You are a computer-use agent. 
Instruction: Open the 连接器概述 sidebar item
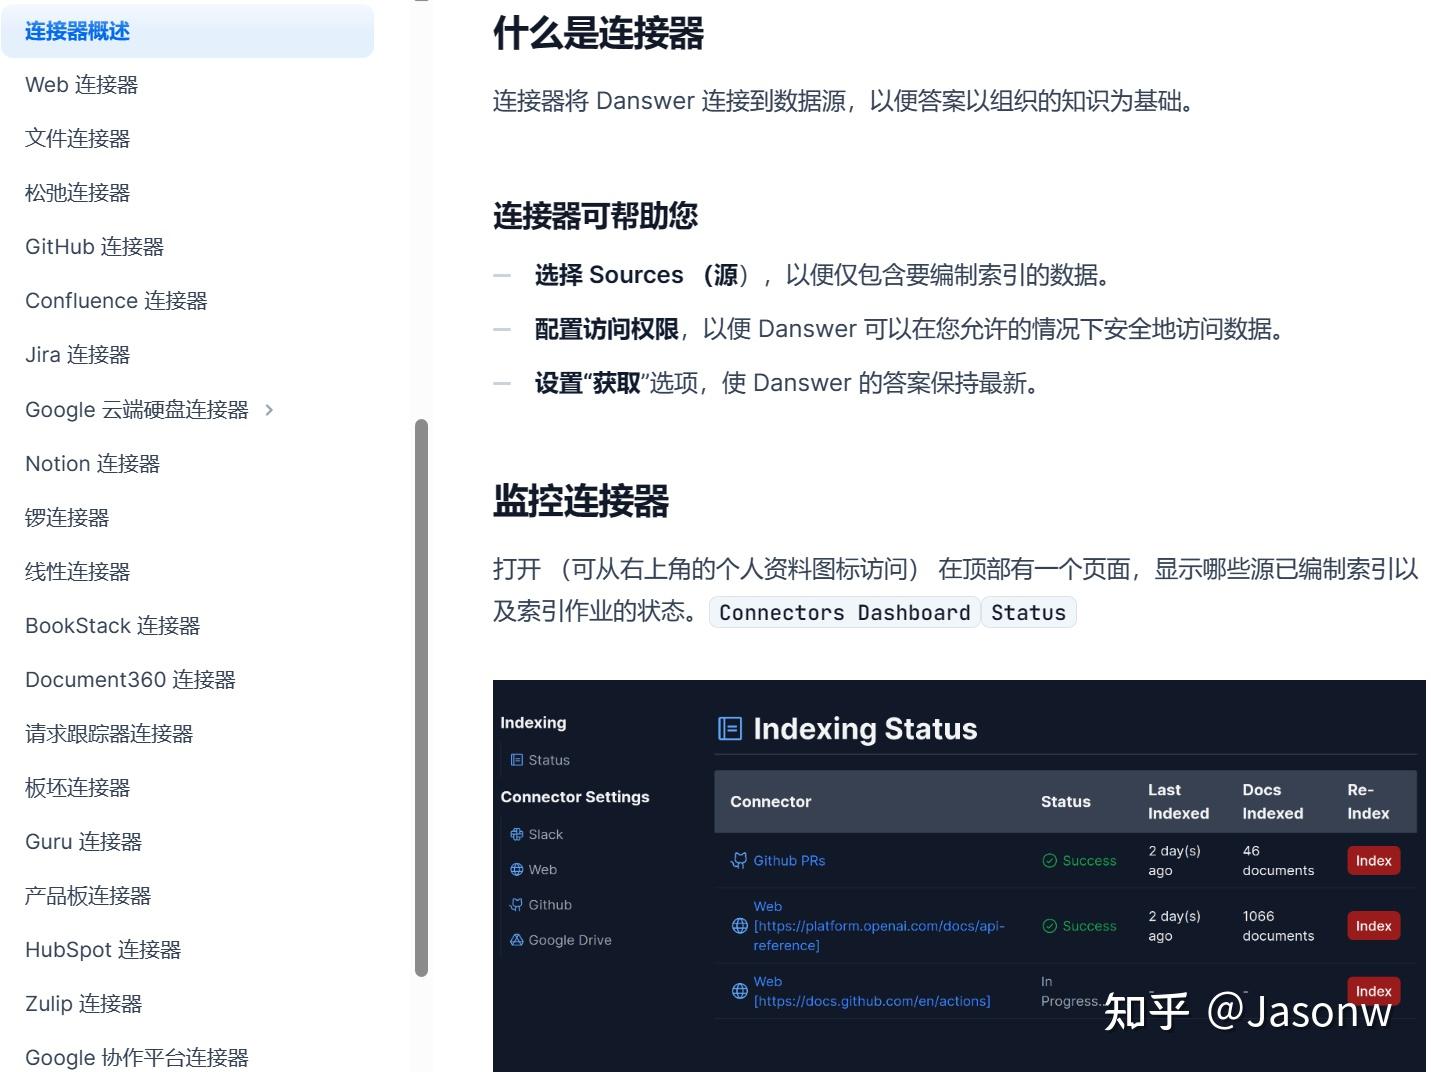[187, 31]
